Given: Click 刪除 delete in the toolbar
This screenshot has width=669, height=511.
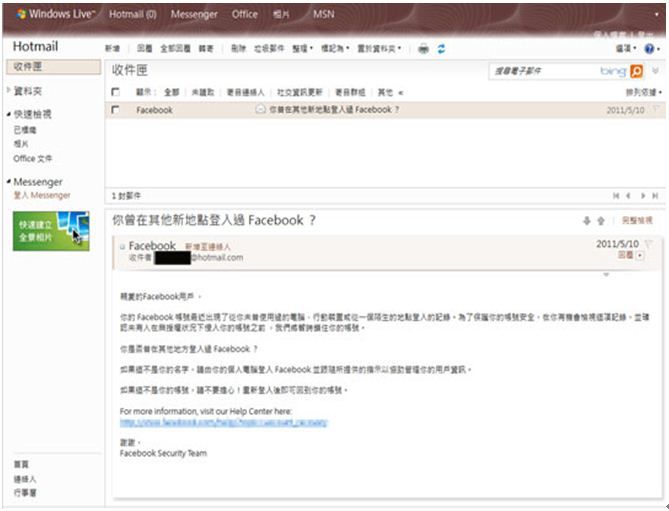Looking at the screenshot, I should 239,49.
